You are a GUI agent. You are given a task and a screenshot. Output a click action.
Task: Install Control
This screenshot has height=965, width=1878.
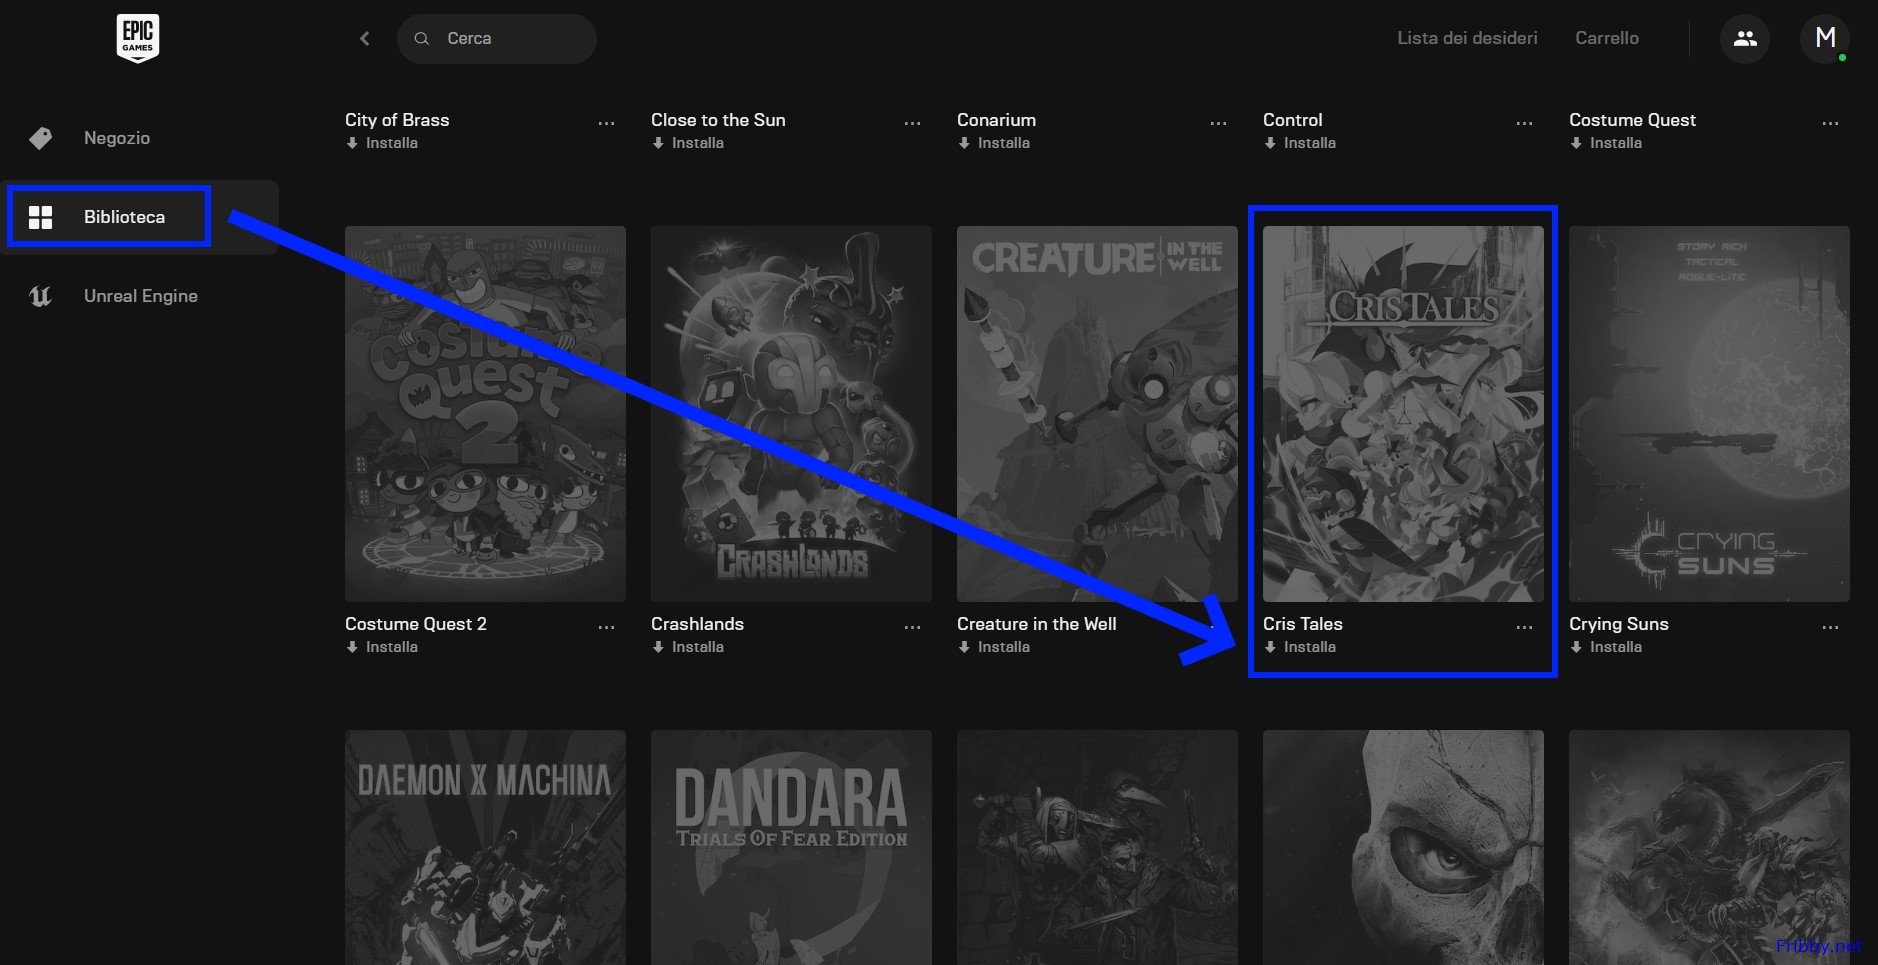(1300, 143)
